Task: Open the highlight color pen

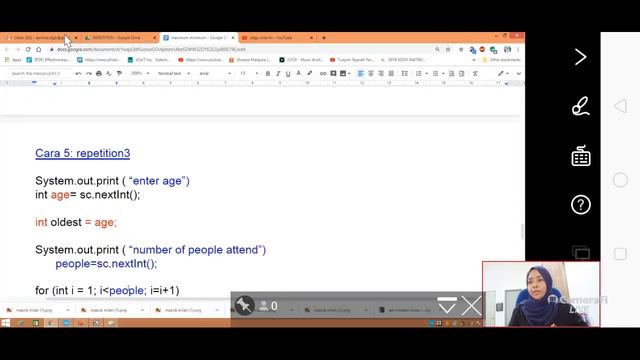Action: click(x=310, y=73)
